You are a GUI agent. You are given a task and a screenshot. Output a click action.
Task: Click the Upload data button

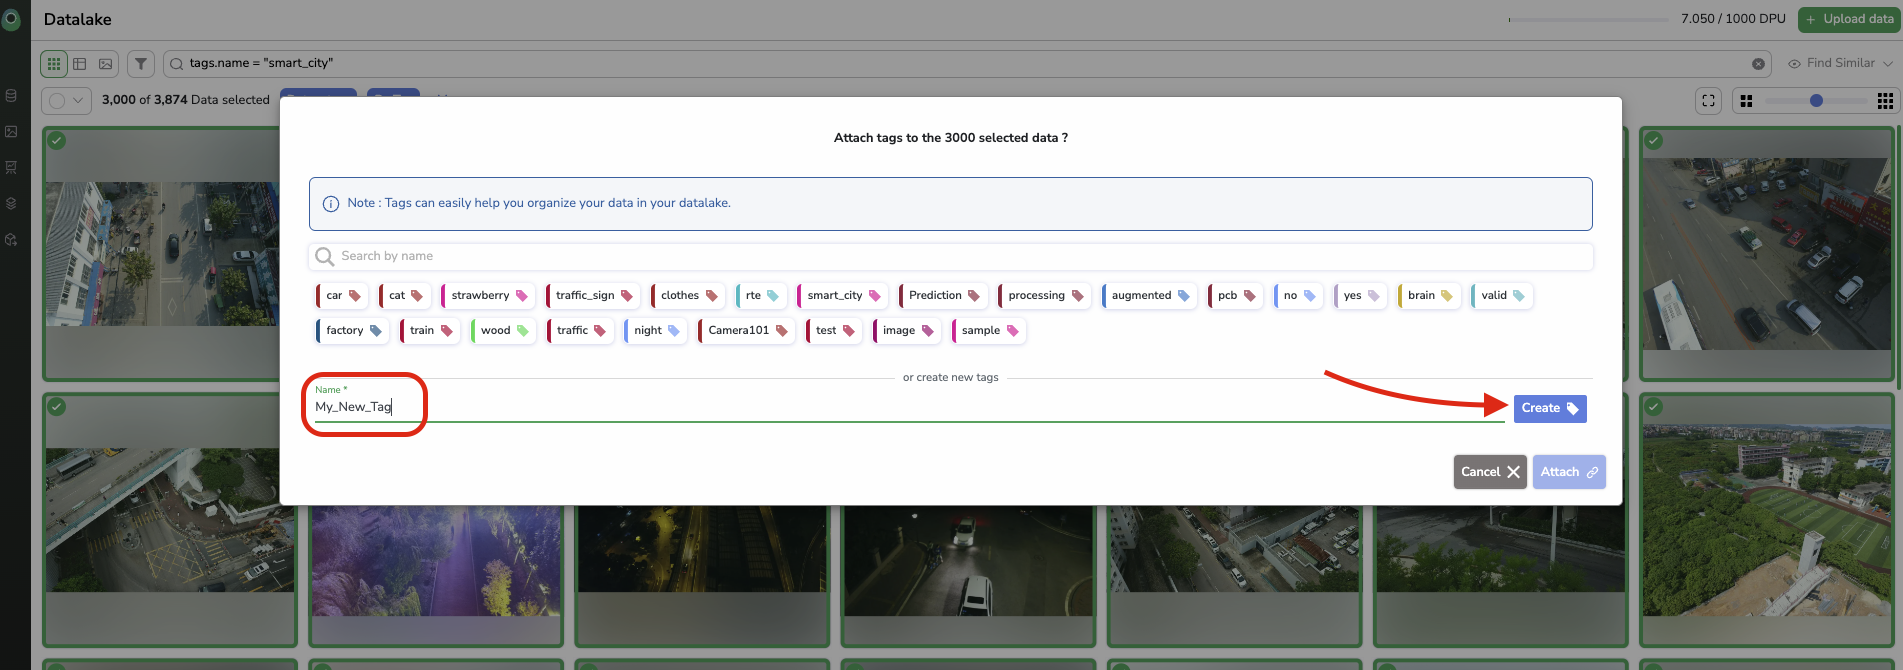coord(1849,19)
